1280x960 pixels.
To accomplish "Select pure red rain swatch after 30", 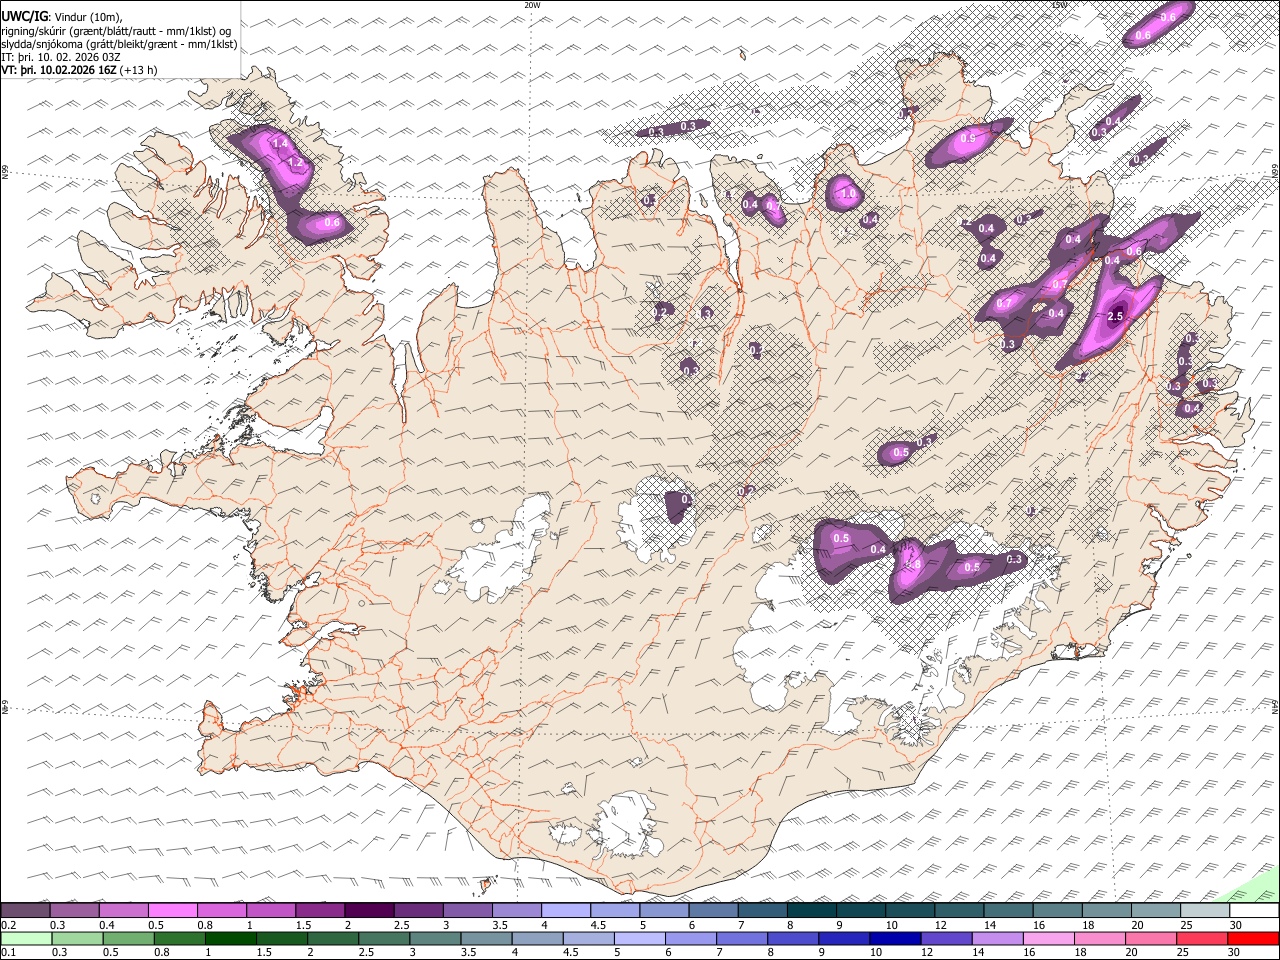I will tap(1254, 938).
